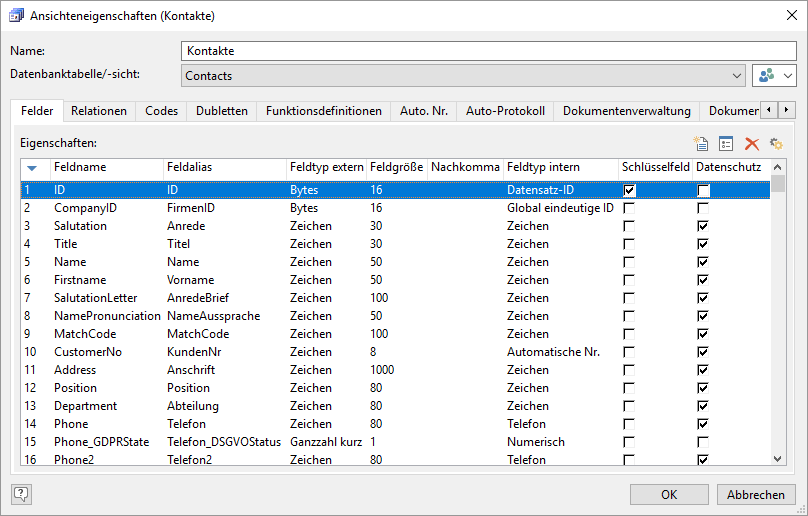Open the people icon view-type dropdown
This screenshot has width=808, height=516.
774,76
